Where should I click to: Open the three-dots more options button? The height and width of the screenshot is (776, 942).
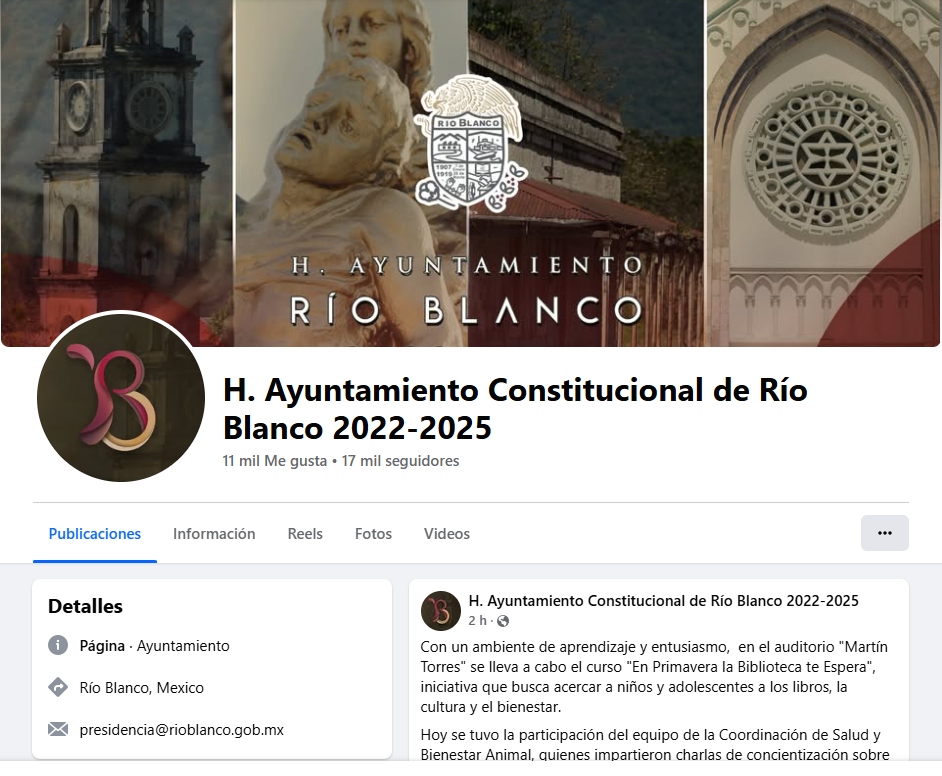tap(884, 533)
